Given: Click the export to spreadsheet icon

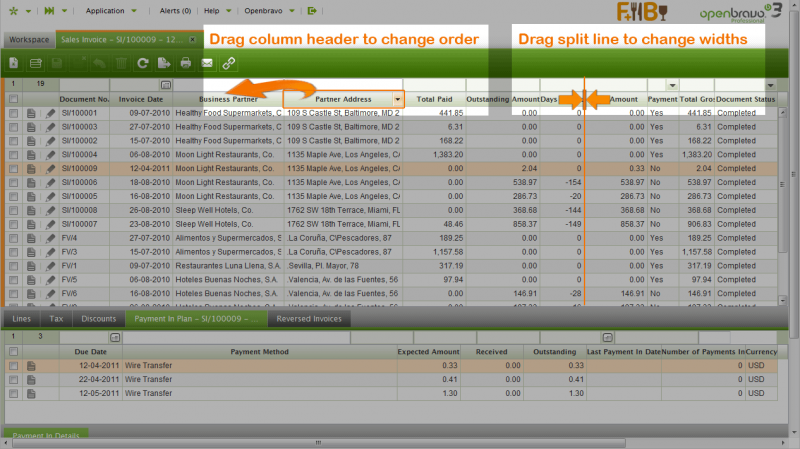Looking at the screenshot, I should click(164, 63).
